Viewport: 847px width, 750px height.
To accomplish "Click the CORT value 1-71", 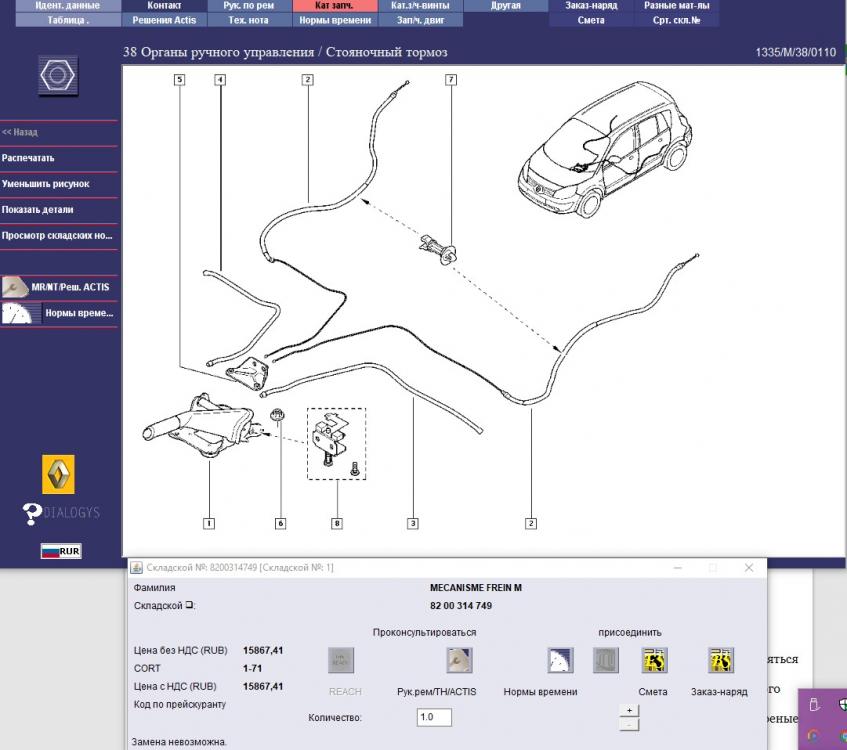I will click(x=252, y=668).
